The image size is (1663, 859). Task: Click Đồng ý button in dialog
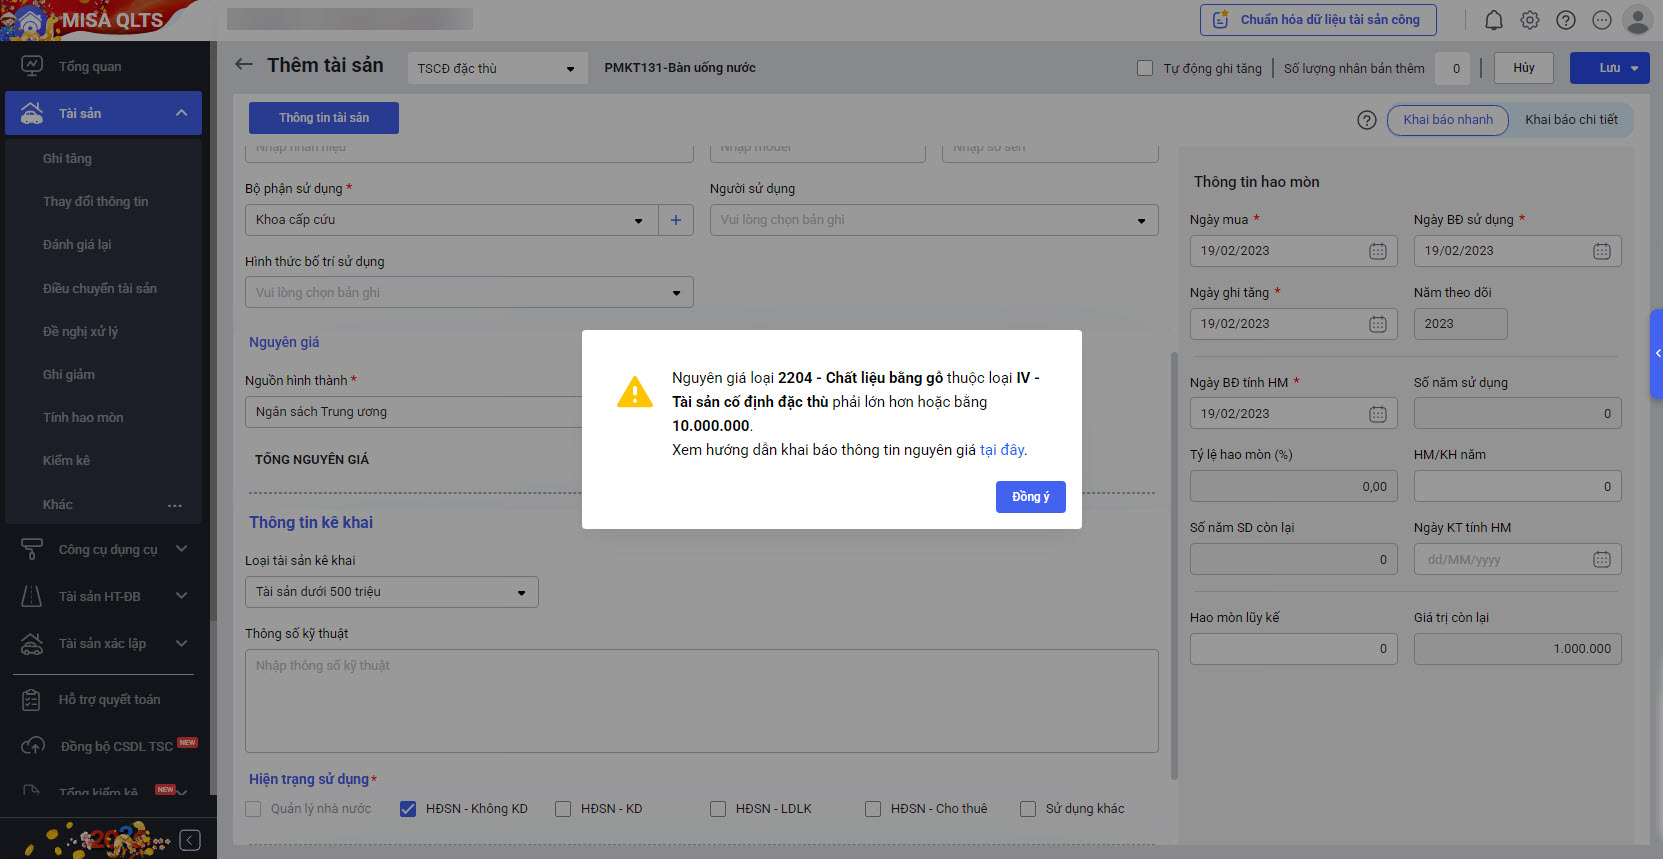coord(1030,497)
